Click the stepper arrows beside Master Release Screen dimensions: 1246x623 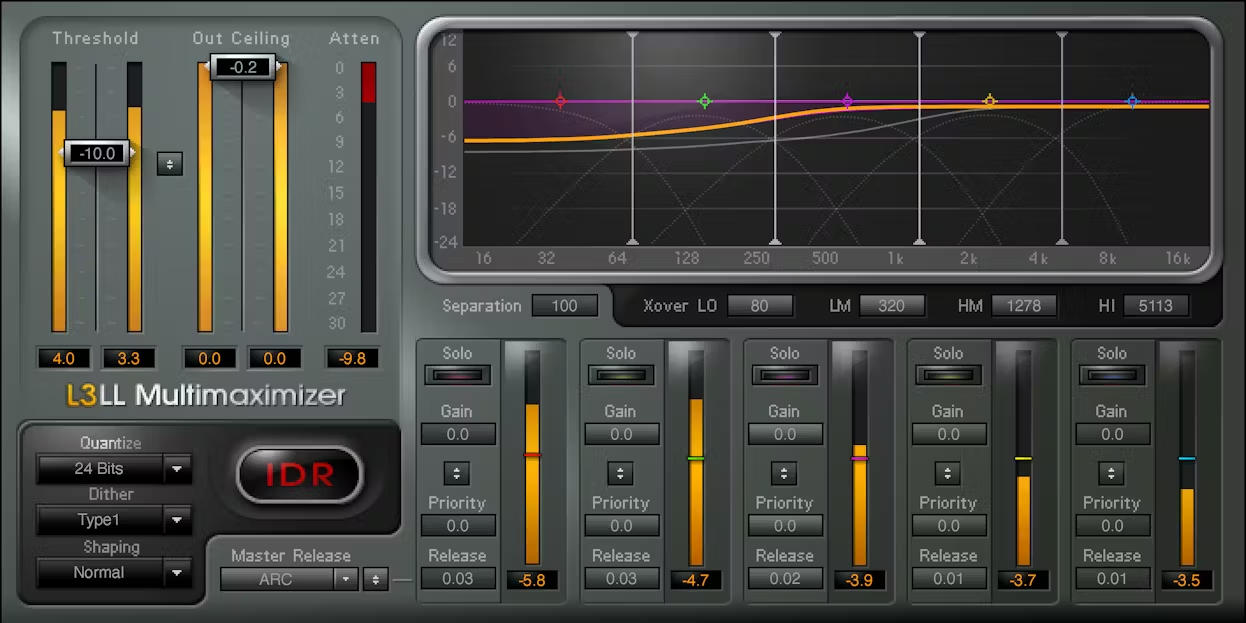375,579
